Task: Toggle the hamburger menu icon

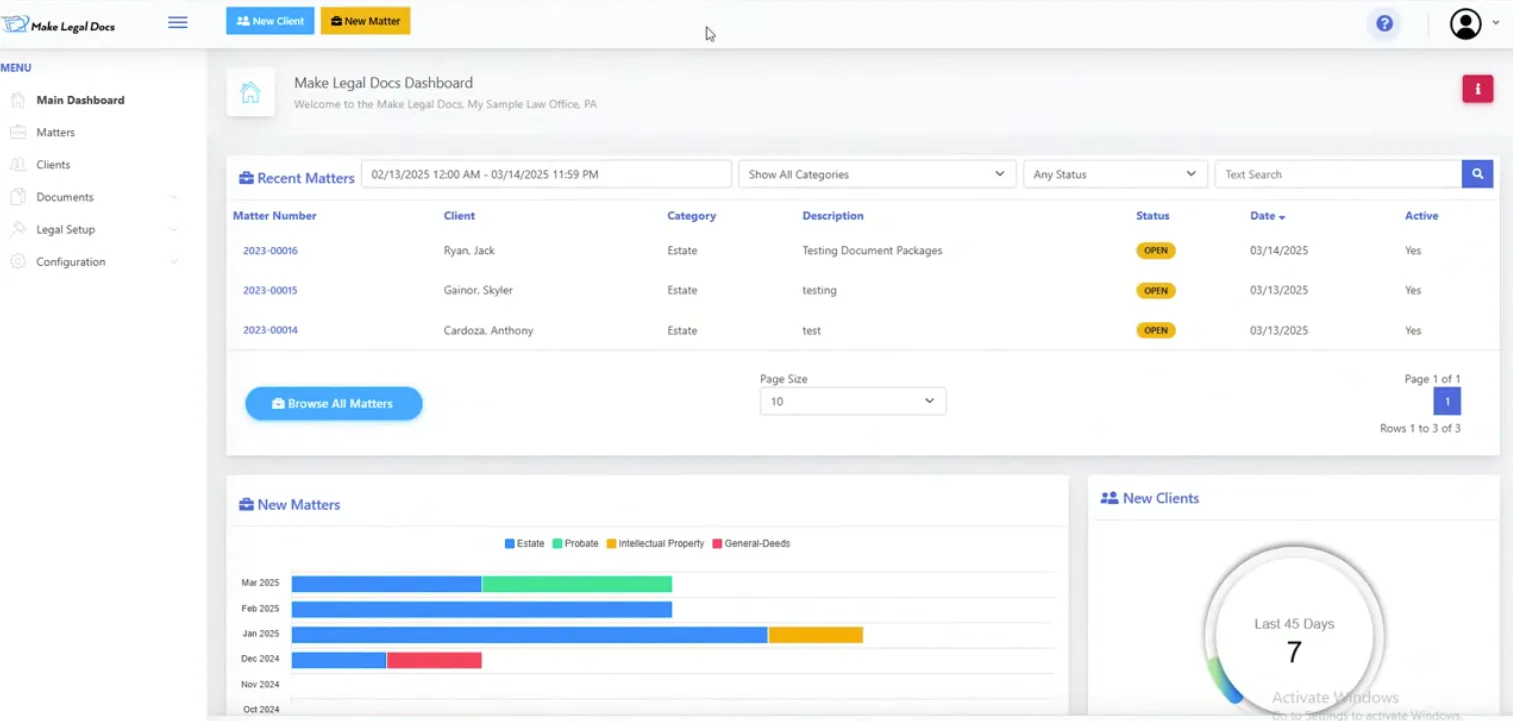Action: click(178, 22)
